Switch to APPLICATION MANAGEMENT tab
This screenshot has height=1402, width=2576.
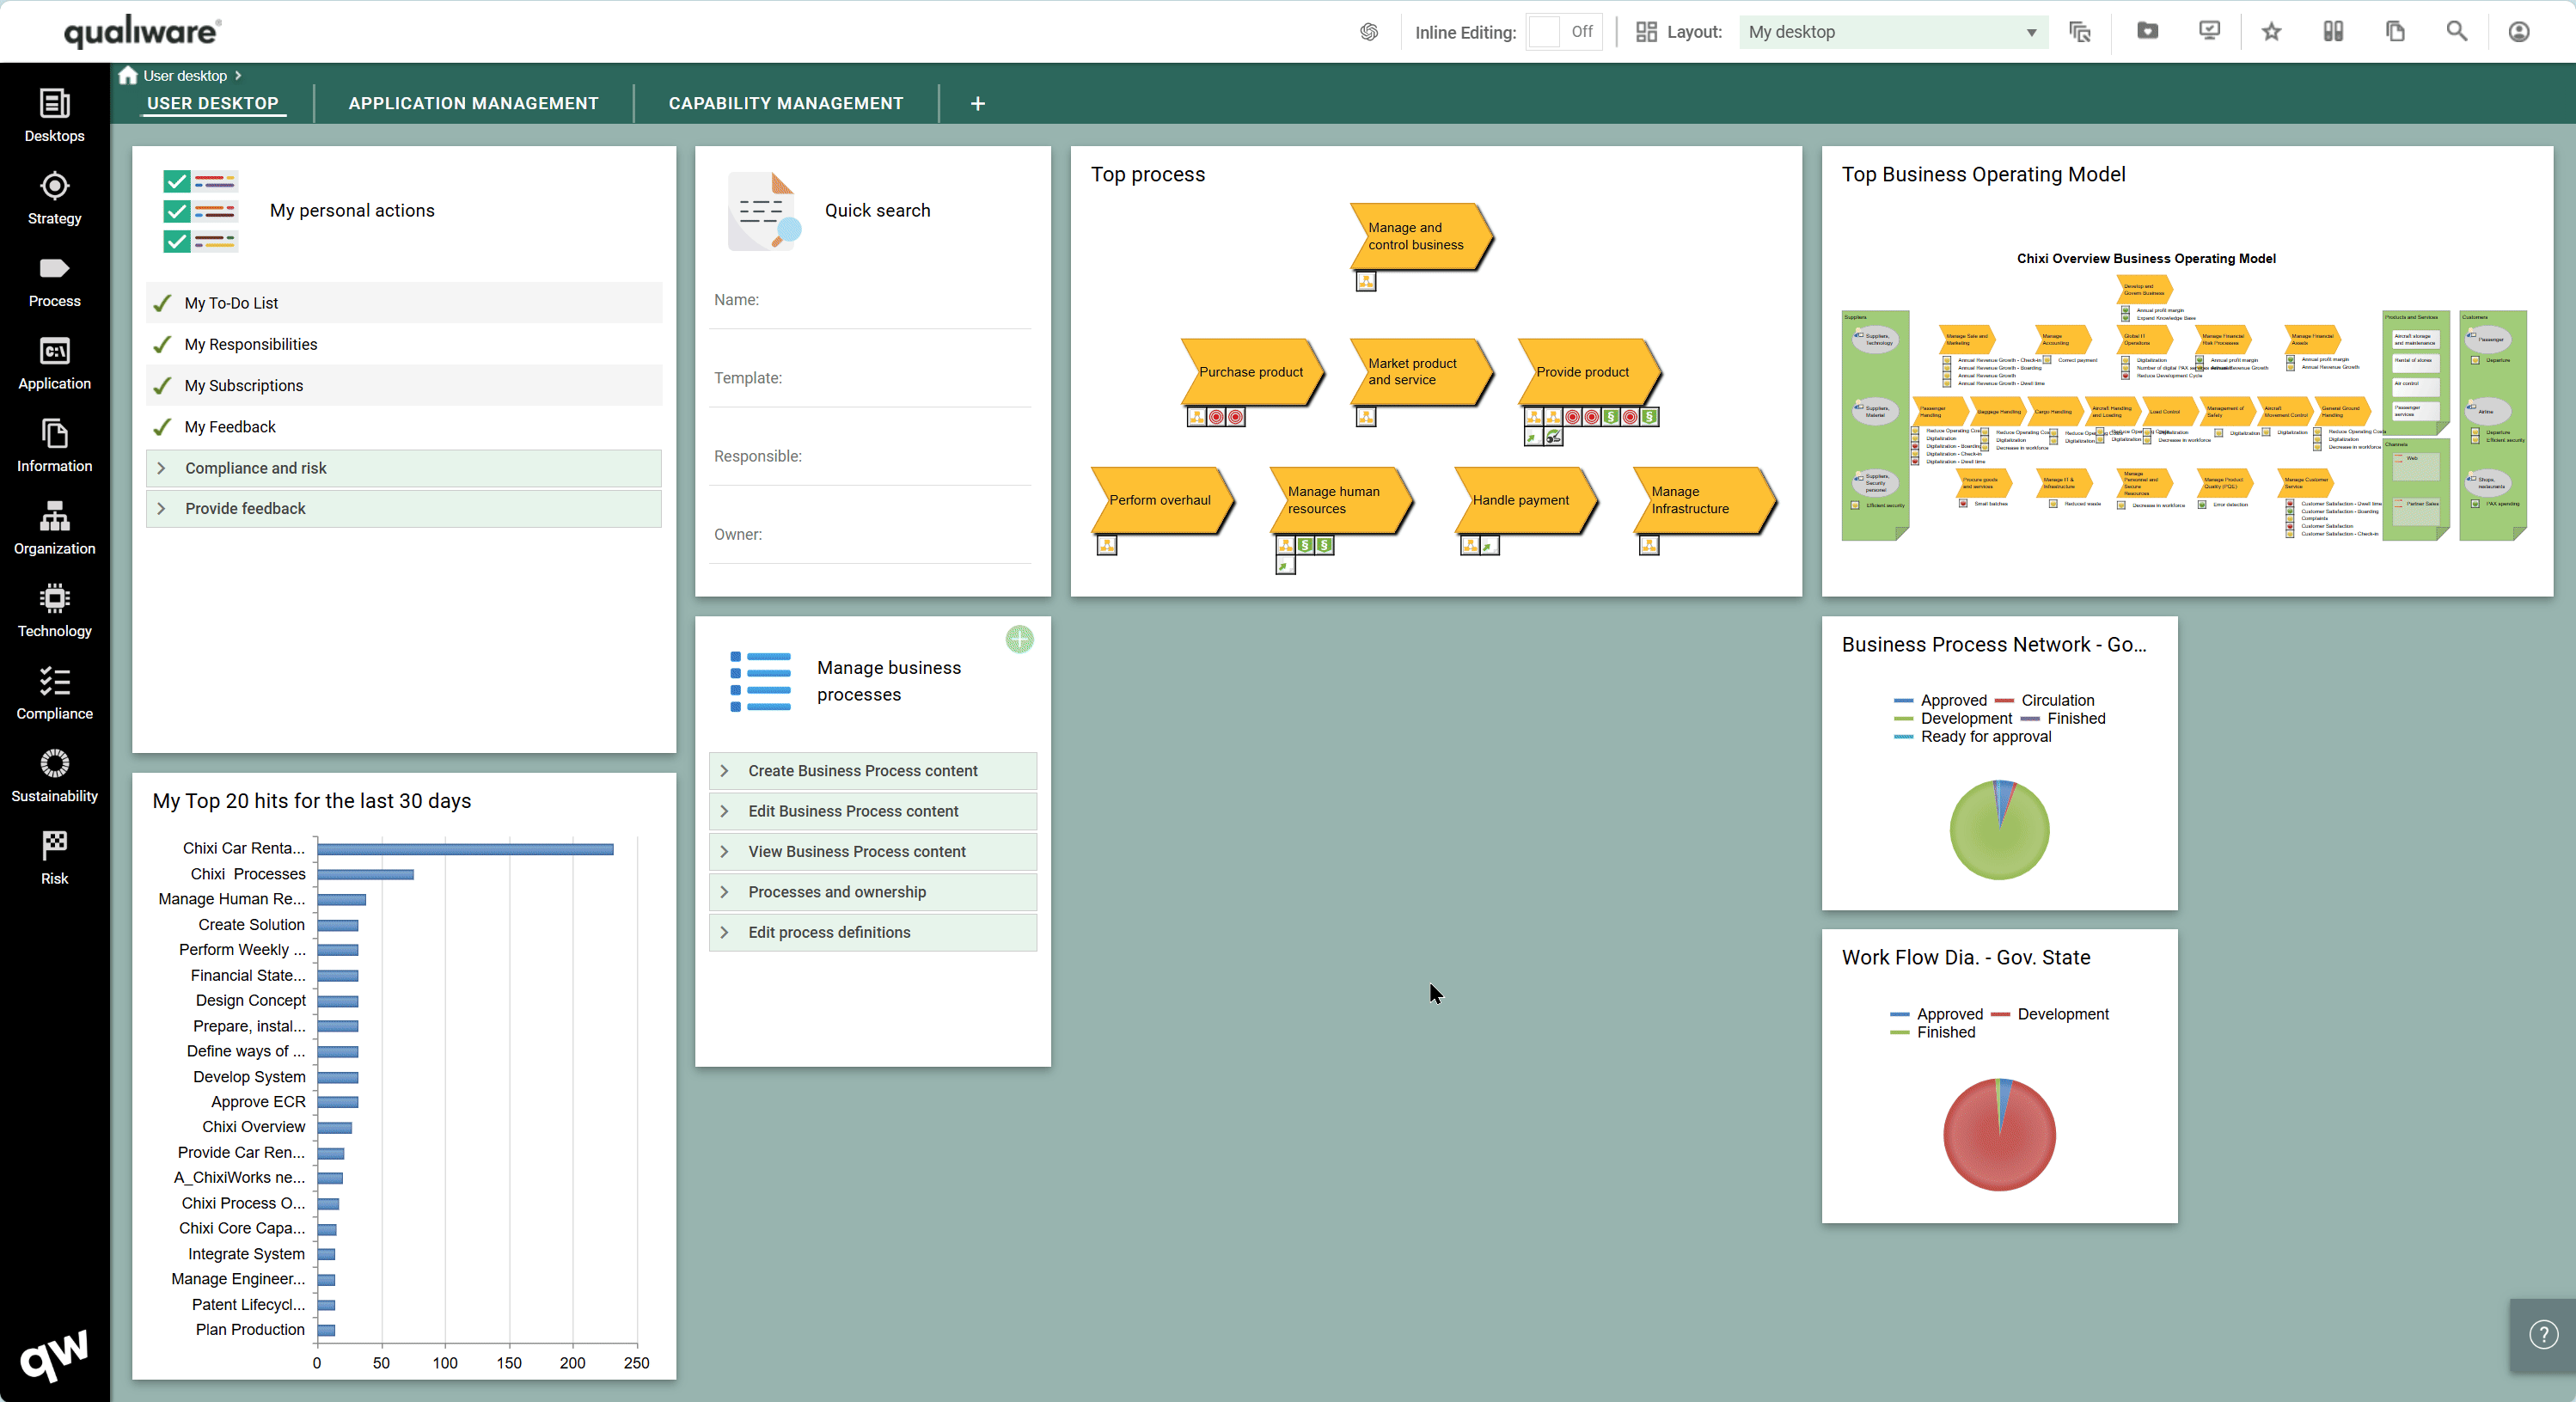[x=473, y=103]
